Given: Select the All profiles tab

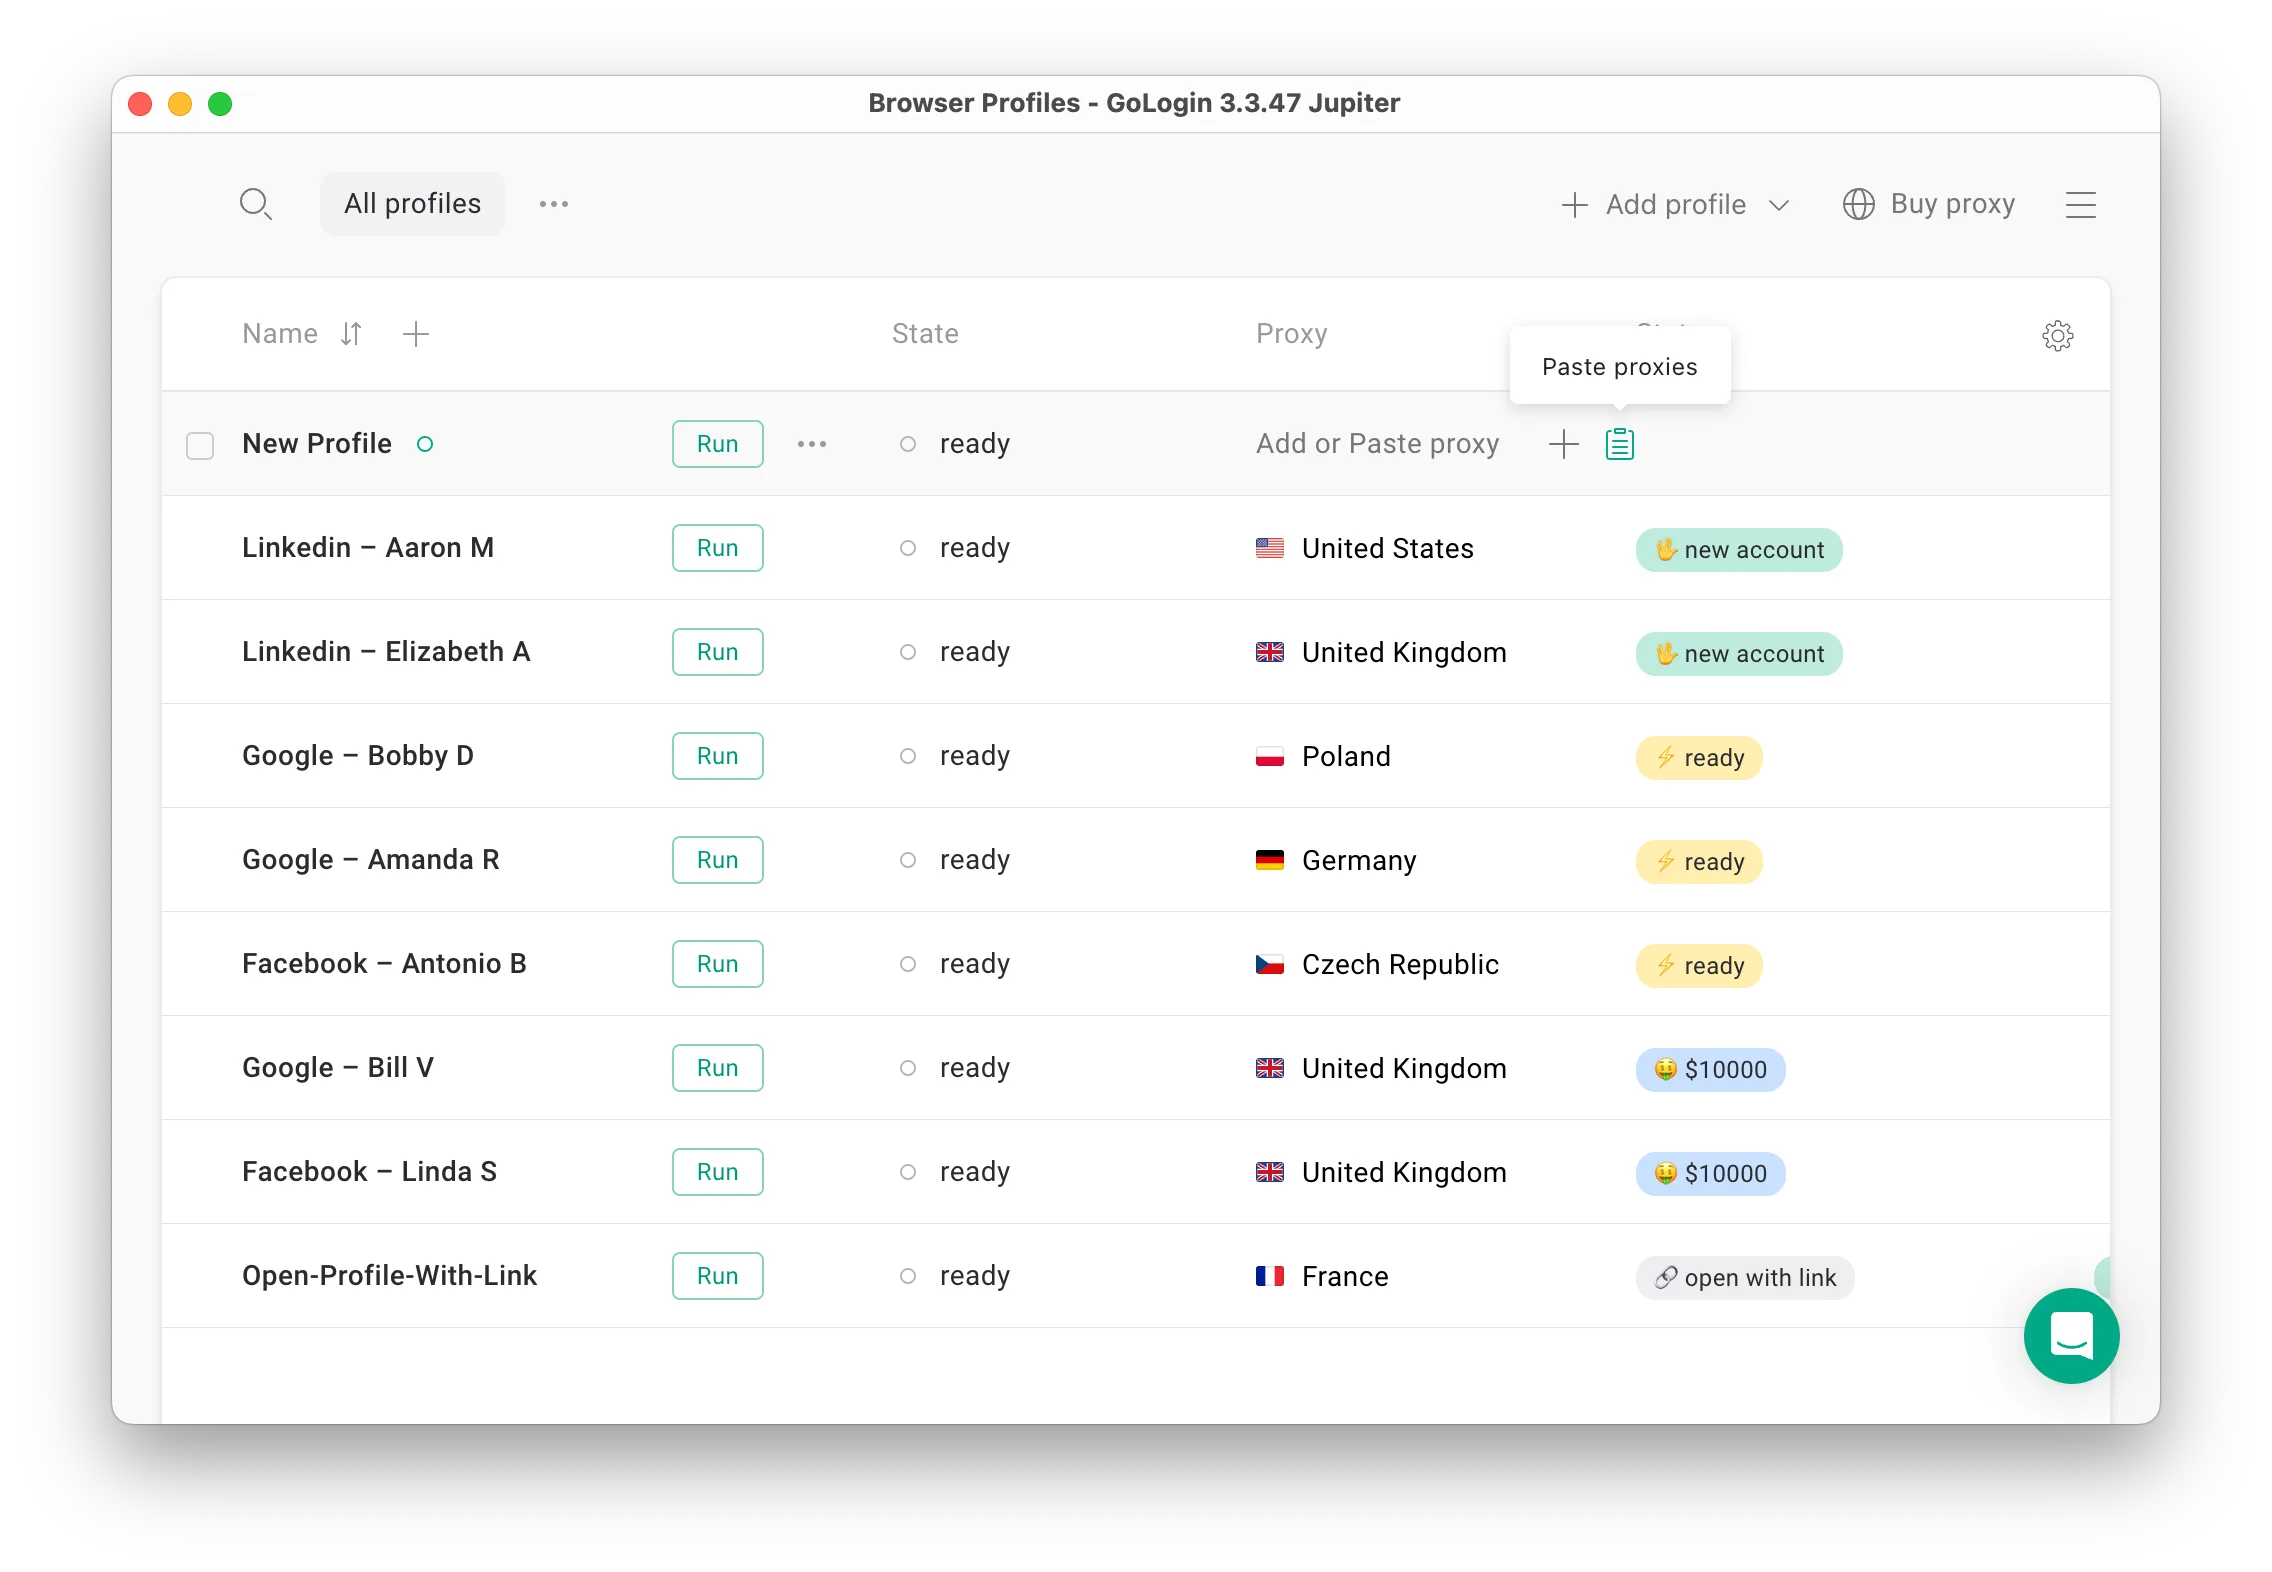Looking at the screenshot, I should coord(413,204).
